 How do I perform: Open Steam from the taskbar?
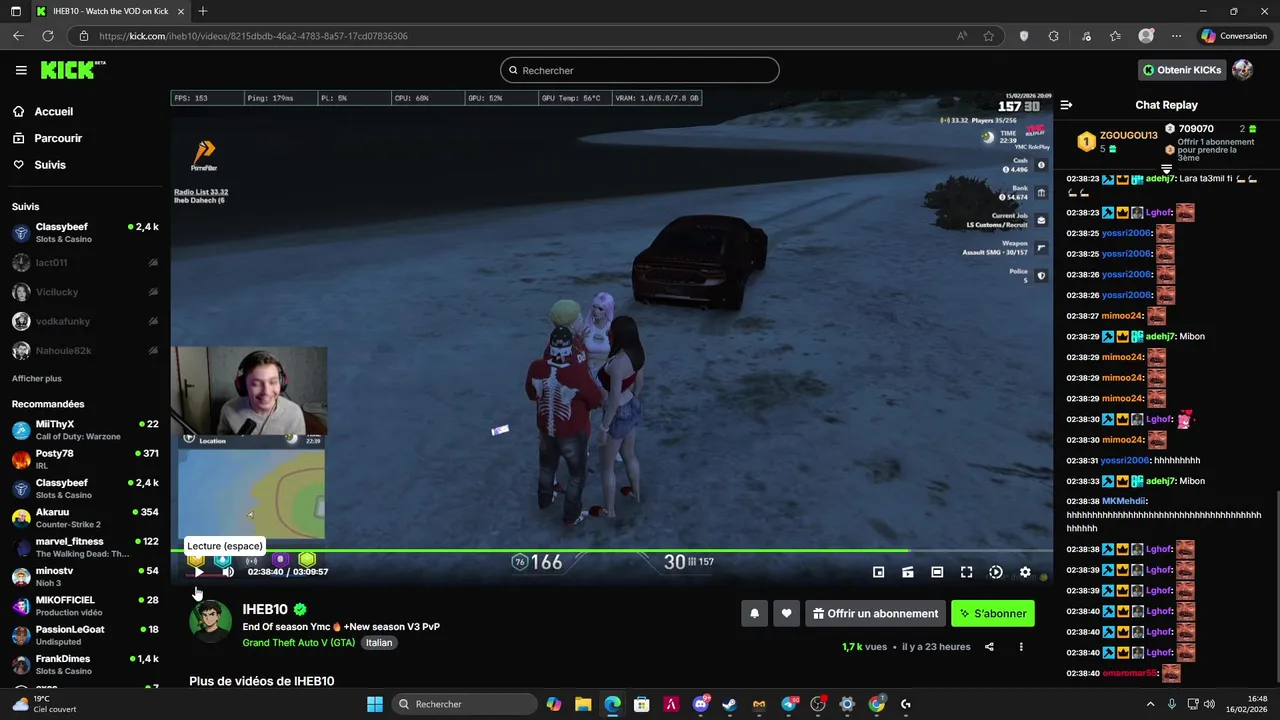click(x=729, y=704)
